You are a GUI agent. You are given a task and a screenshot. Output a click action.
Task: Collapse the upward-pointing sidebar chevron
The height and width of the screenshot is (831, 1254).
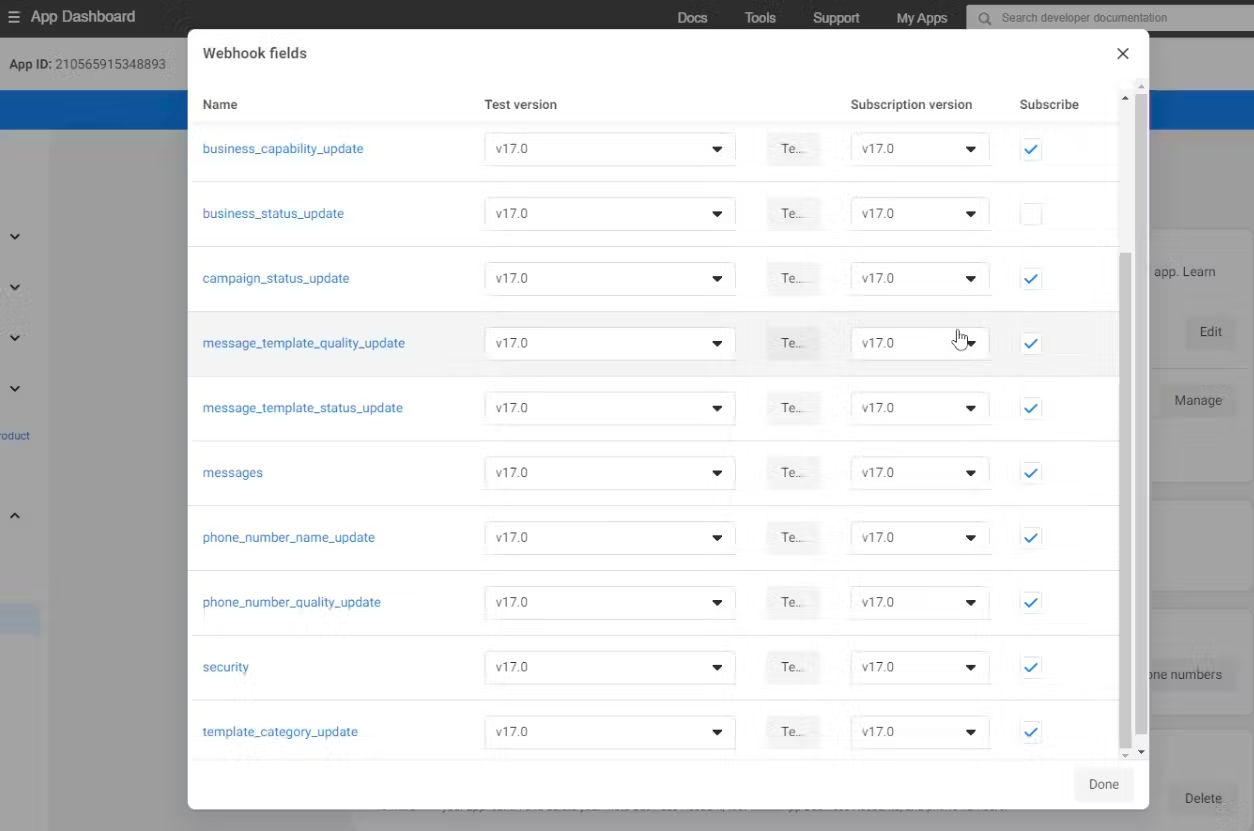[x=15, y=516]
